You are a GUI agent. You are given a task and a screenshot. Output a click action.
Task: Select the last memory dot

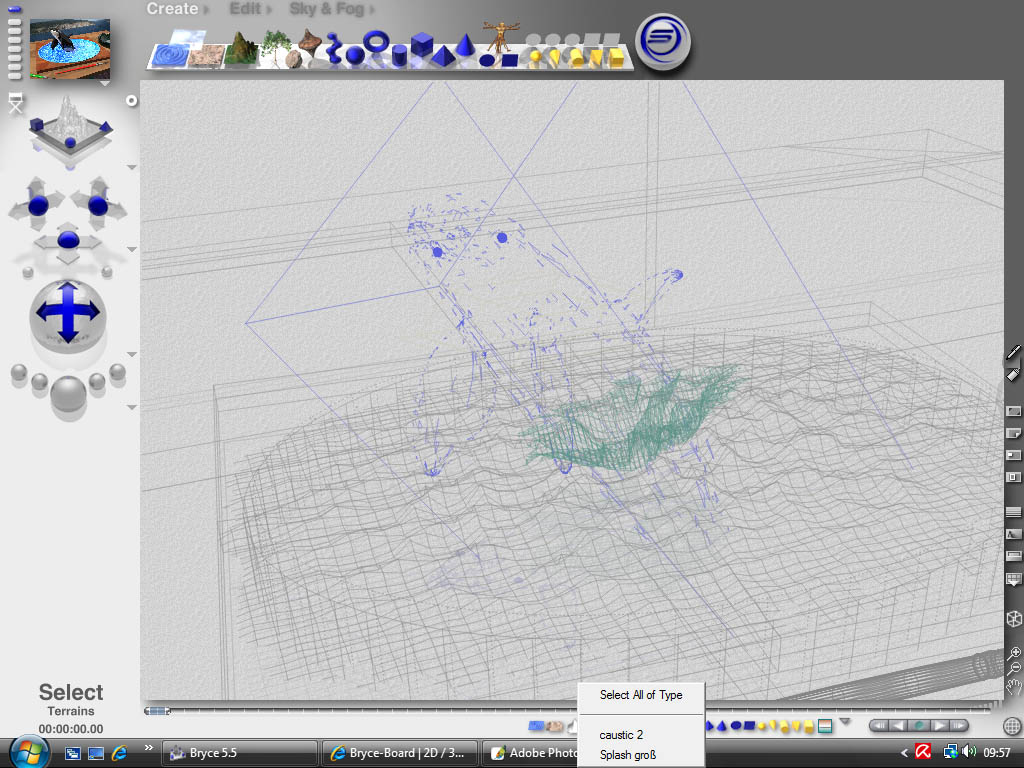tap(14, 76)
